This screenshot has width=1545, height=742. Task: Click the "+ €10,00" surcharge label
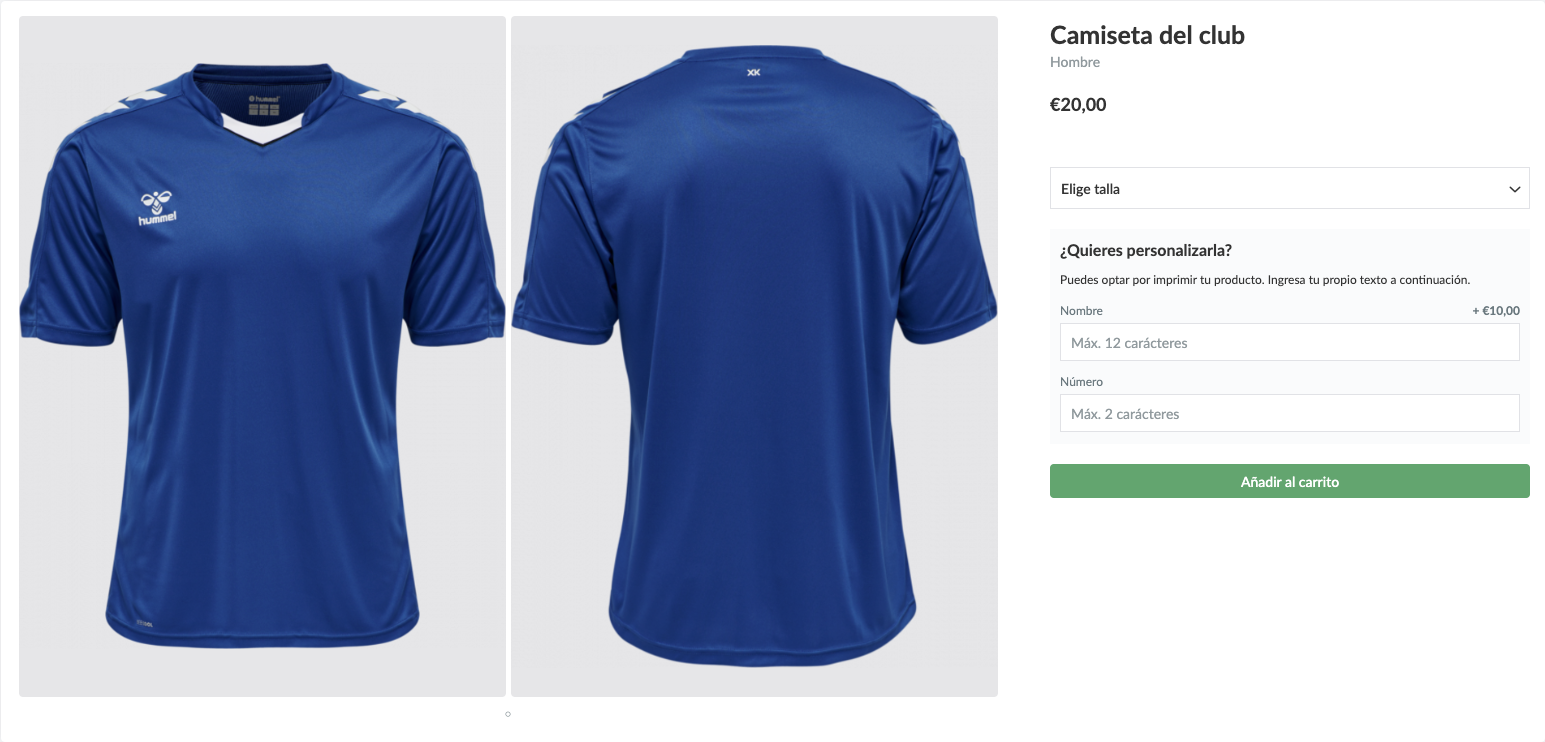(1496, 311)
